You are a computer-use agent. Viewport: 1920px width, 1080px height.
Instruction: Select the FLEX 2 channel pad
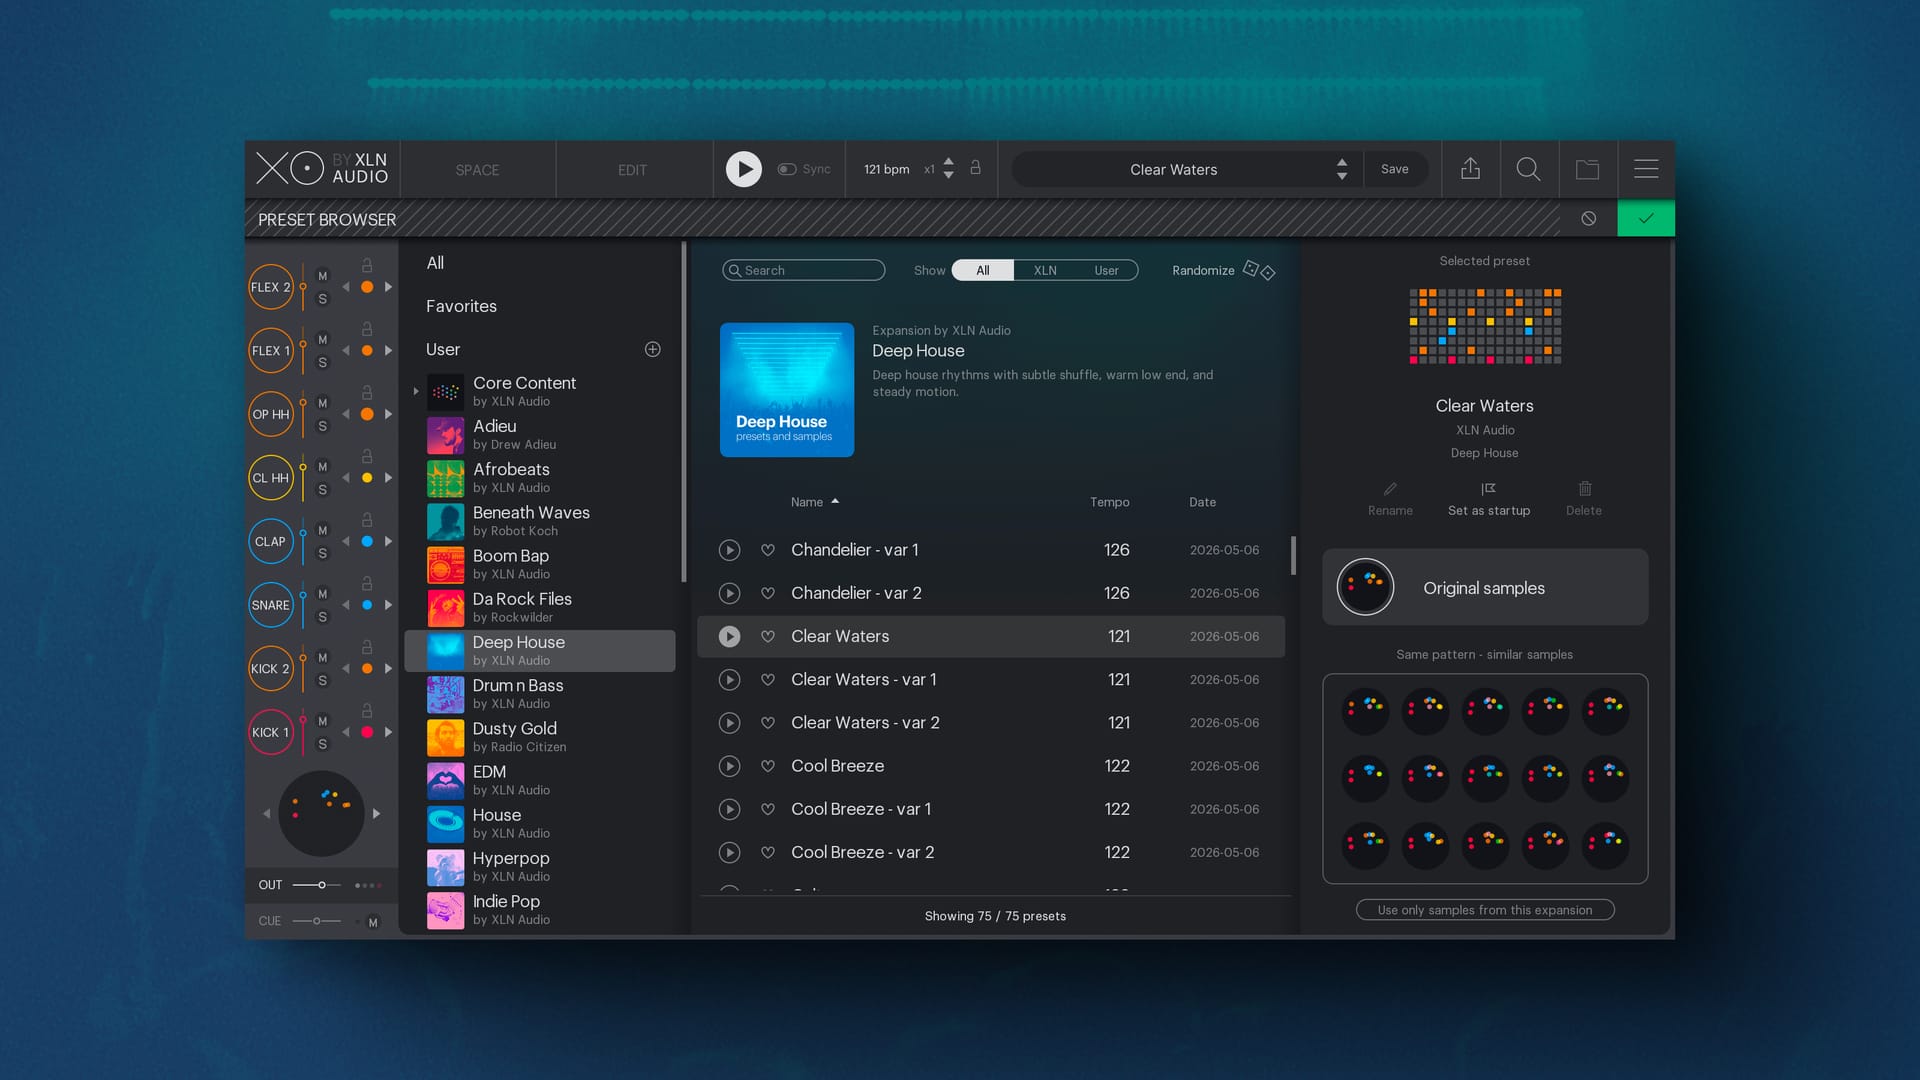pyautogui.click(x=271, y=287)
